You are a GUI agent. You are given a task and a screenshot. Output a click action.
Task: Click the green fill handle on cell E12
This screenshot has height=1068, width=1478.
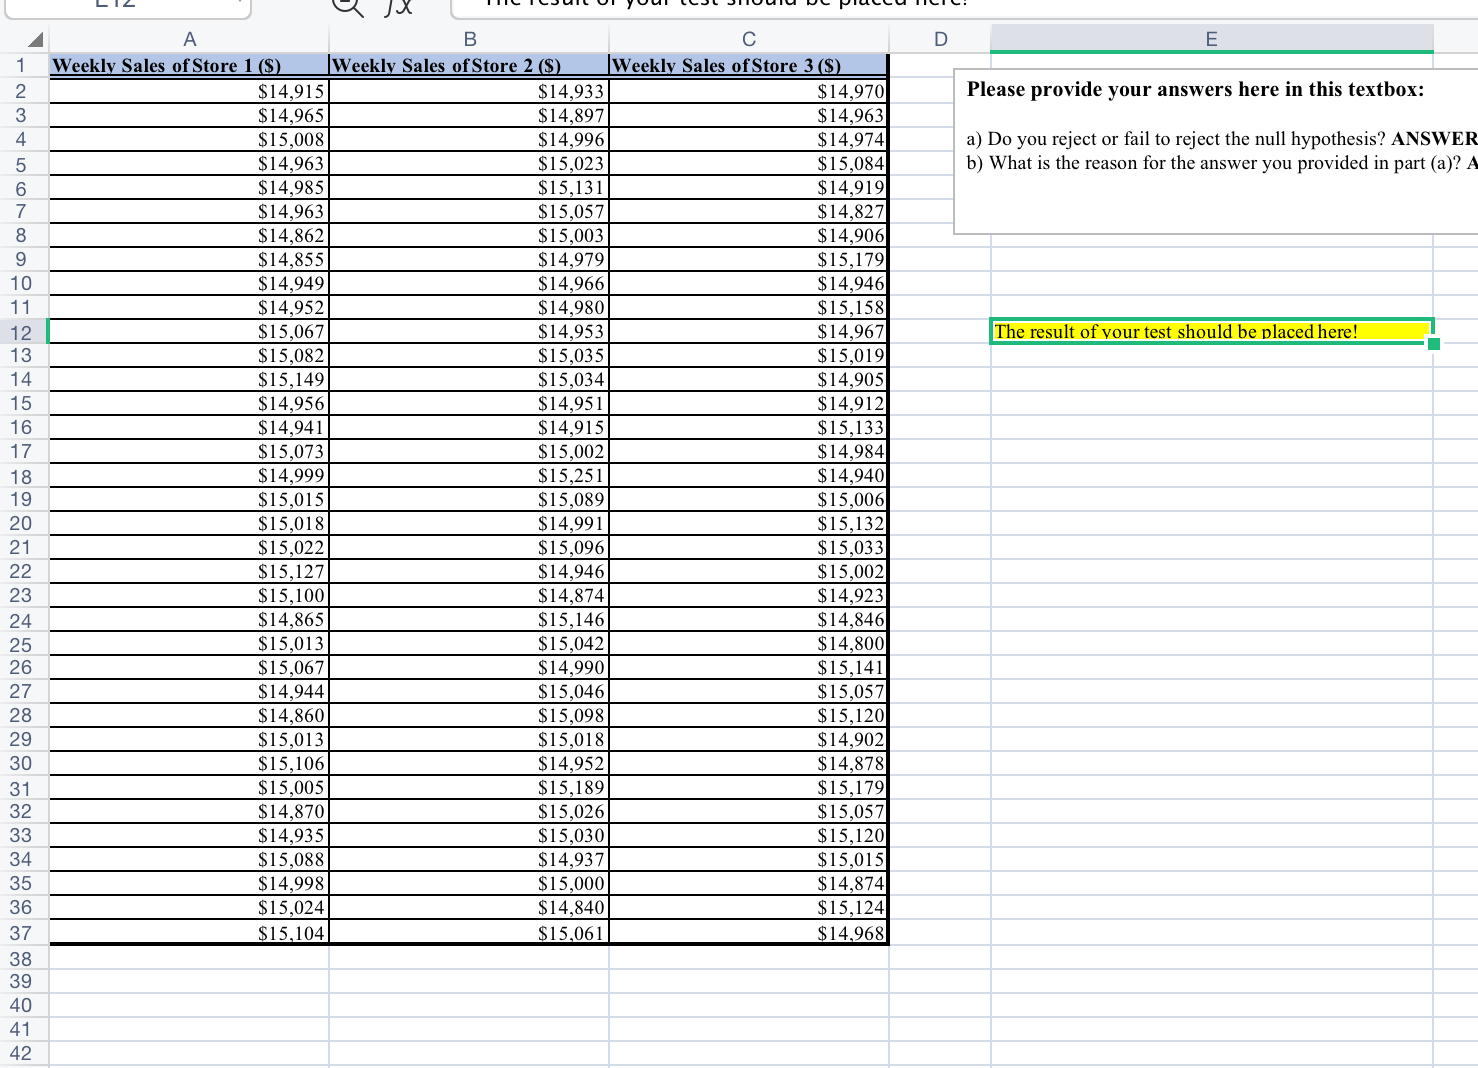(1434, 344)
